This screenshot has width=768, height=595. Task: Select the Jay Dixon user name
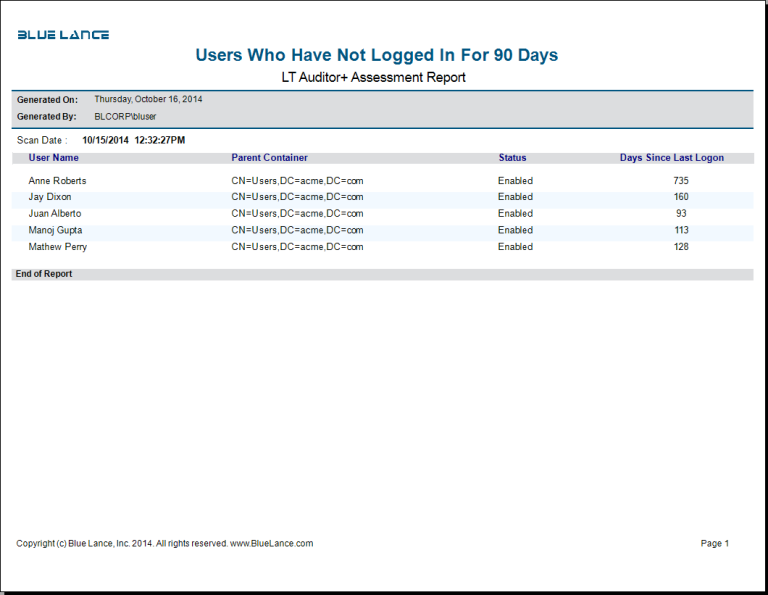click(x=49, y=197)
